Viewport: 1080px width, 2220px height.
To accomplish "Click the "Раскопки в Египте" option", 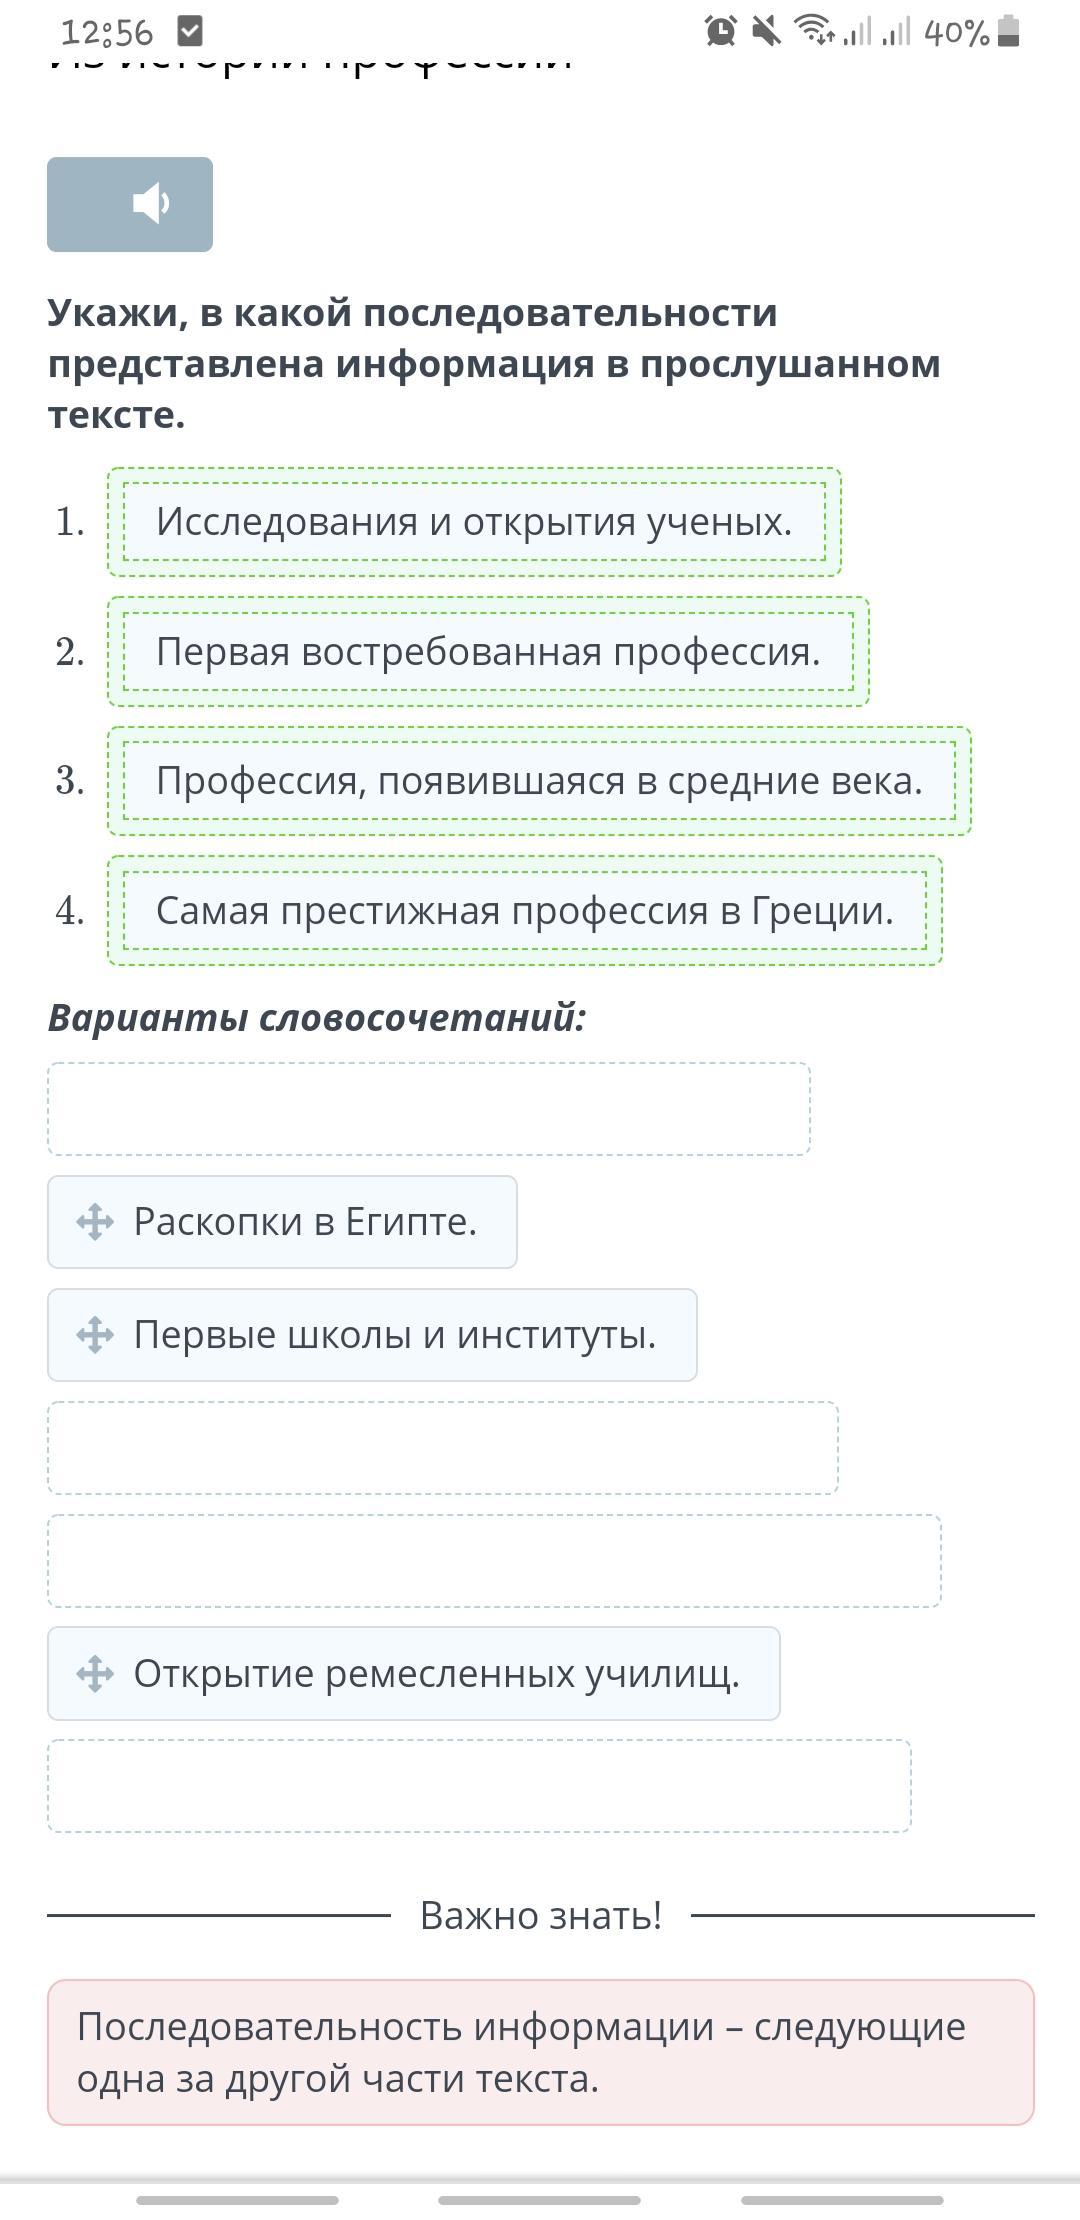I will point(305,1222).
